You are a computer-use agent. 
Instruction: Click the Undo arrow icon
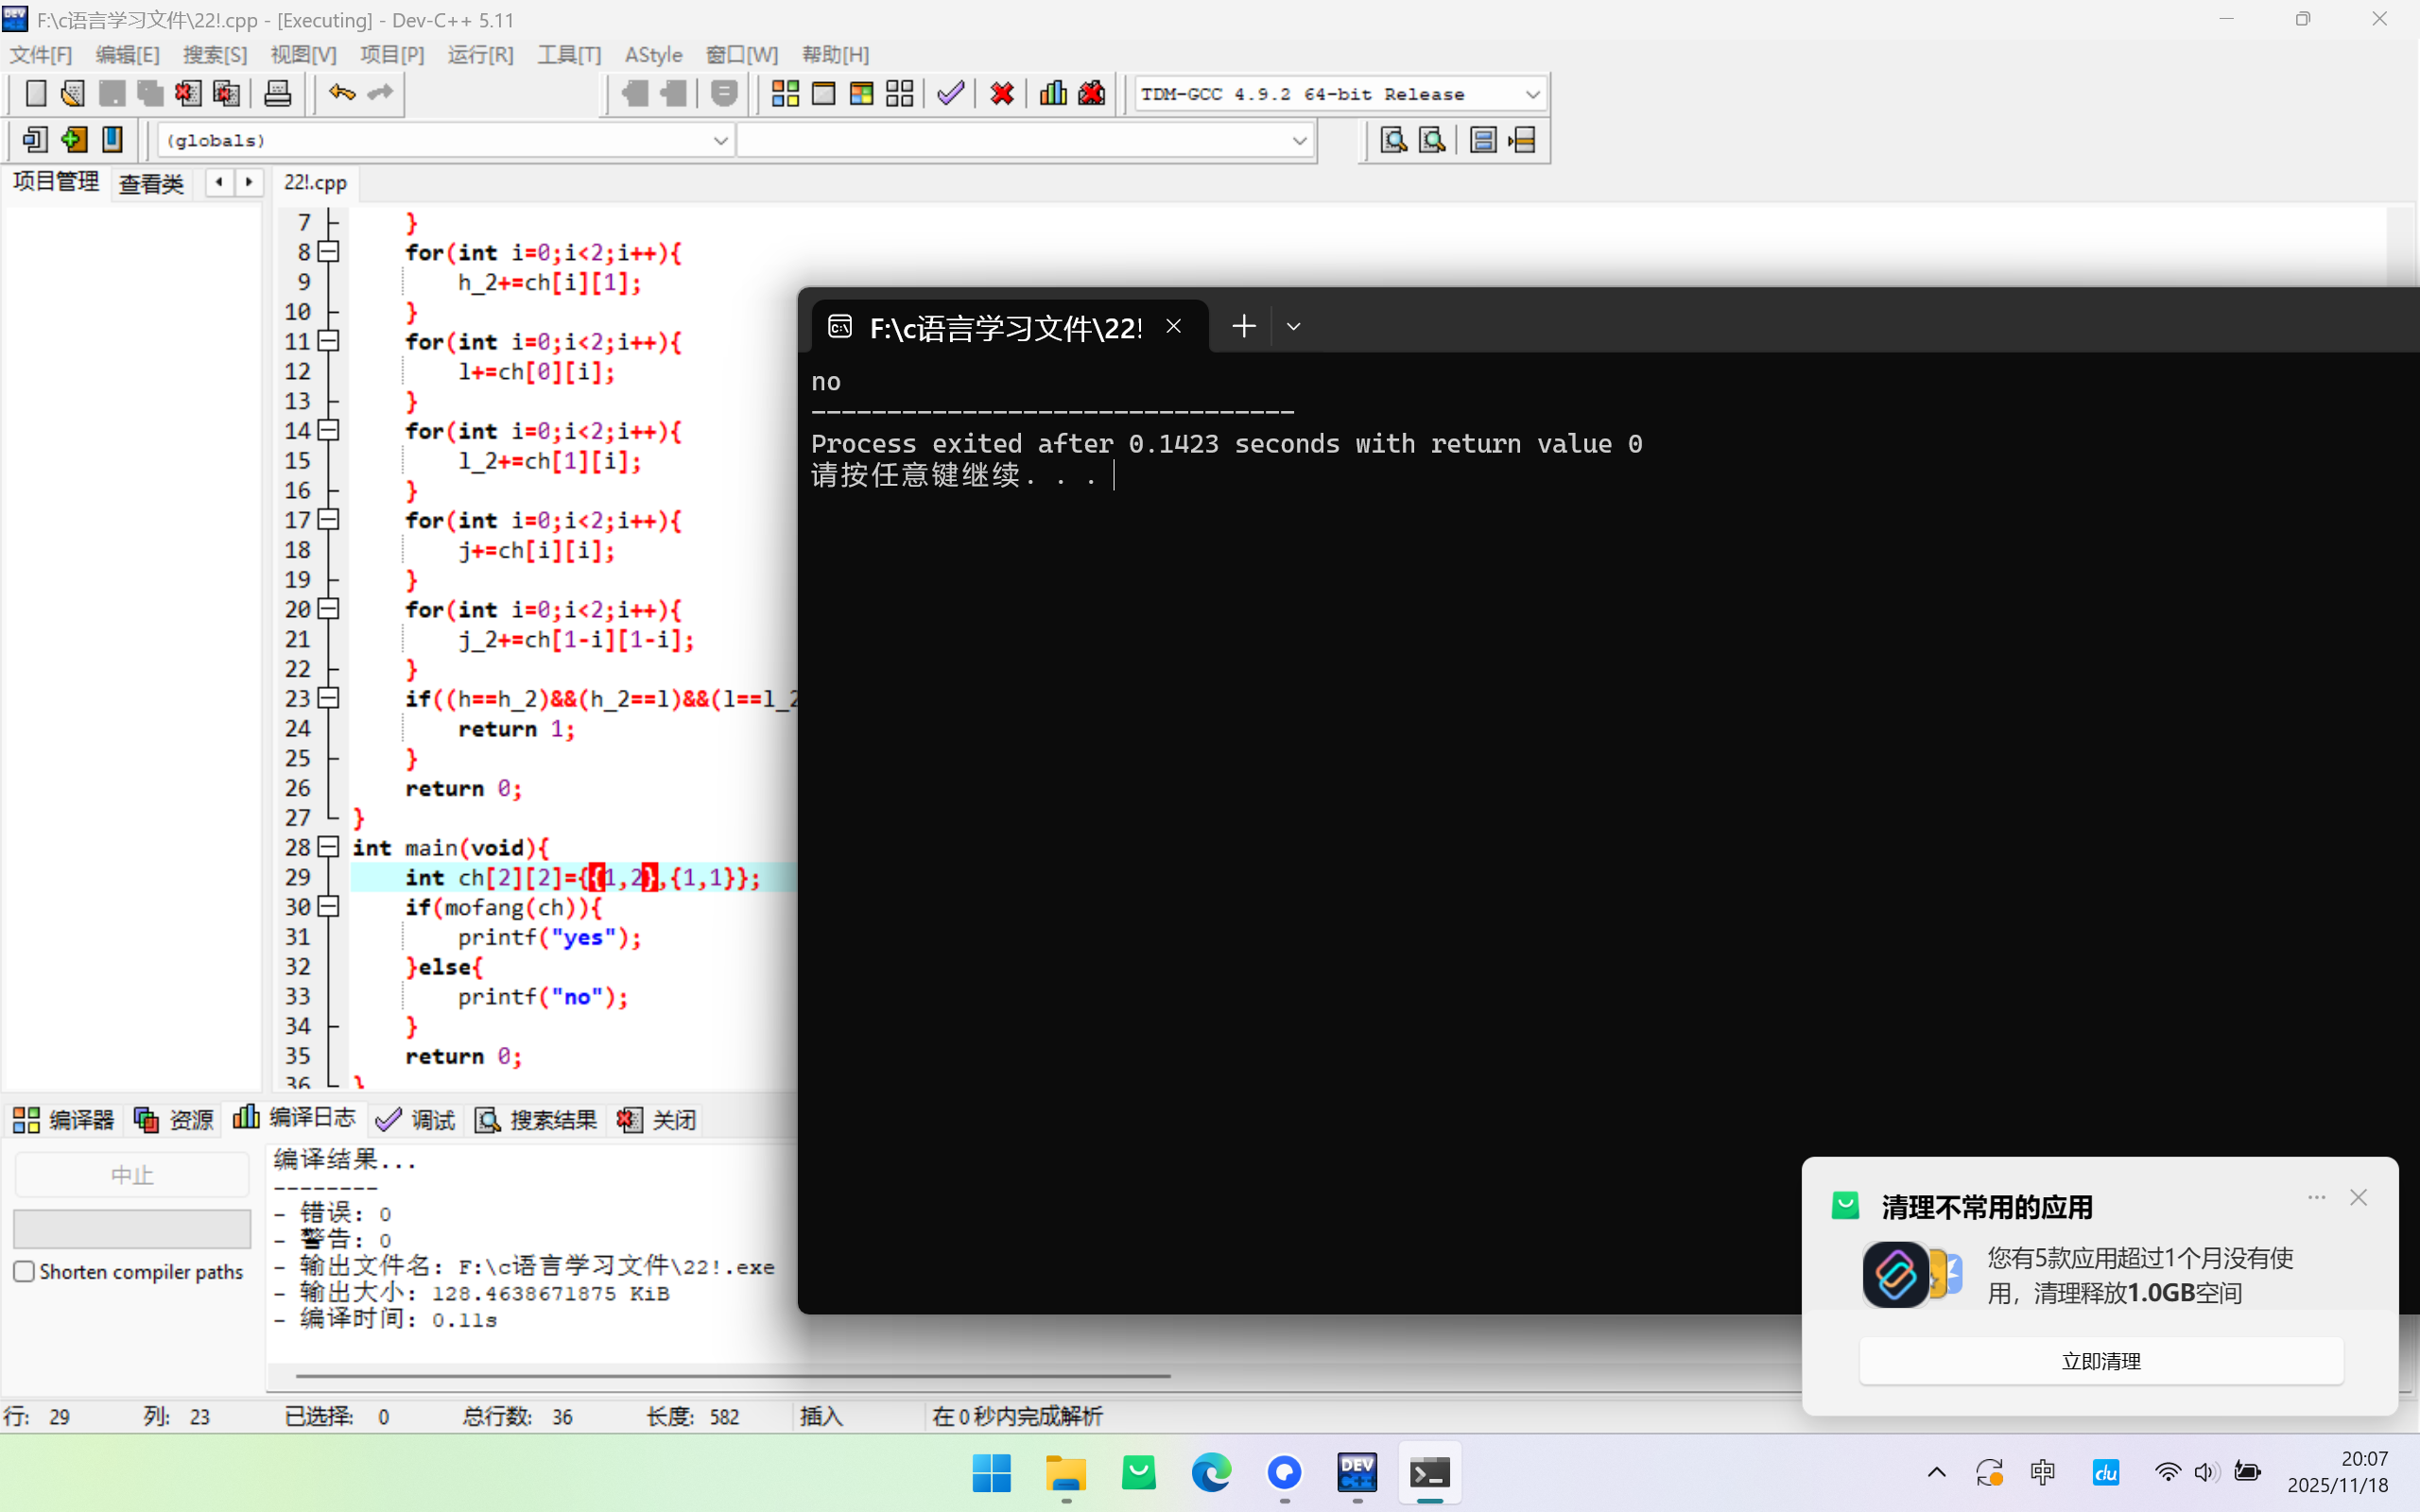point(341,94)
